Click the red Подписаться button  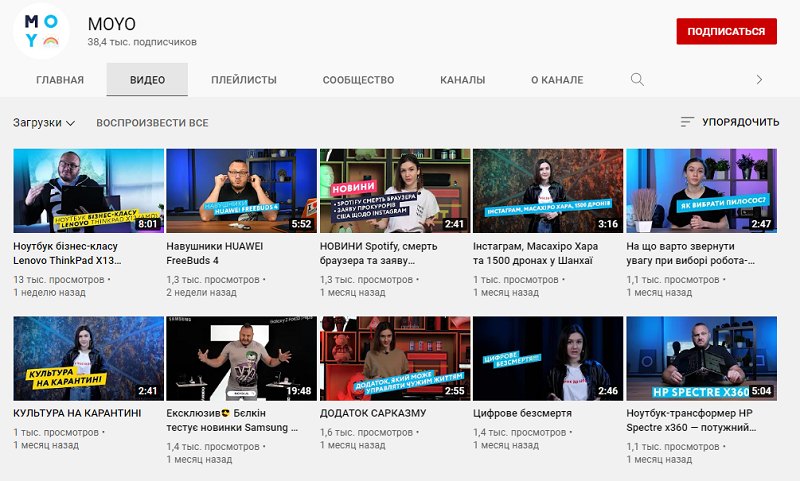pos(727,32)
